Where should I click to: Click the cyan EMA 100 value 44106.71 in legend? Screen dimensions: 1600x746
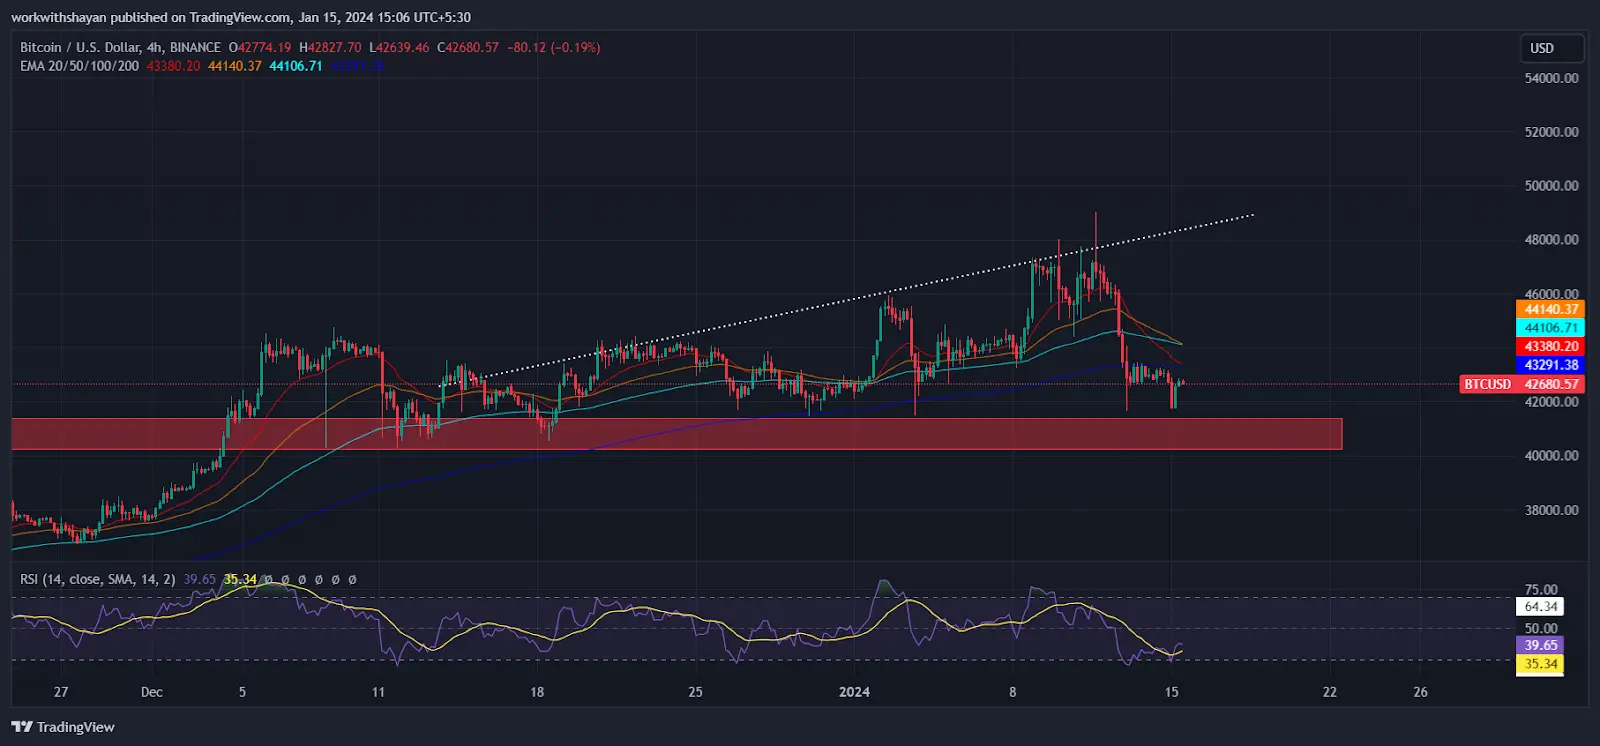coord(296,66)
